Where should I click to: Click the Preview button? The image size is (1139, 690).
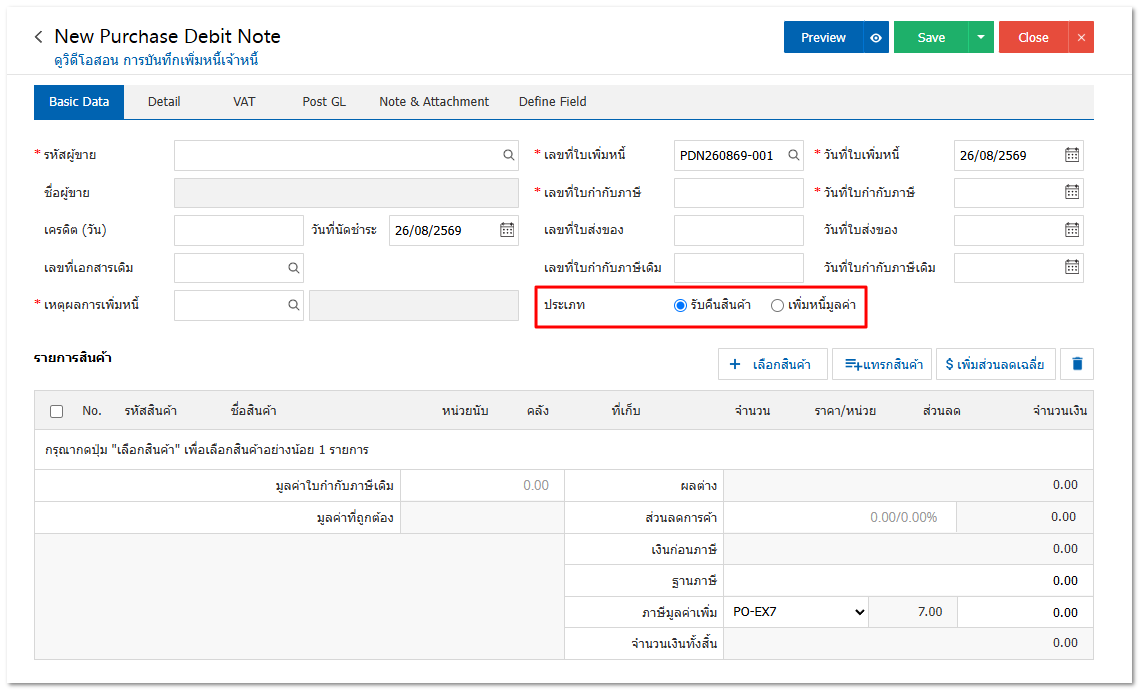(x=823, y=38)
